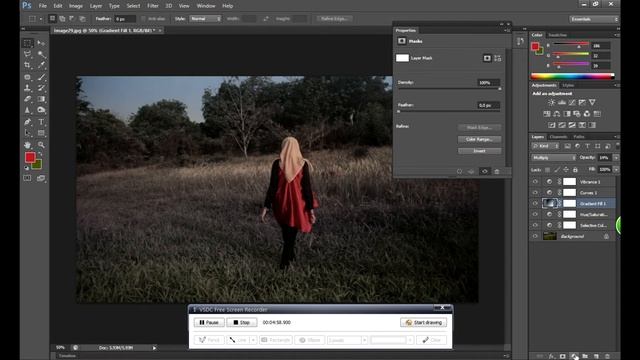The image size is (640, 360).
Task: Add Brightness/Contrast adjustment icon
Action: click(551, 102)
